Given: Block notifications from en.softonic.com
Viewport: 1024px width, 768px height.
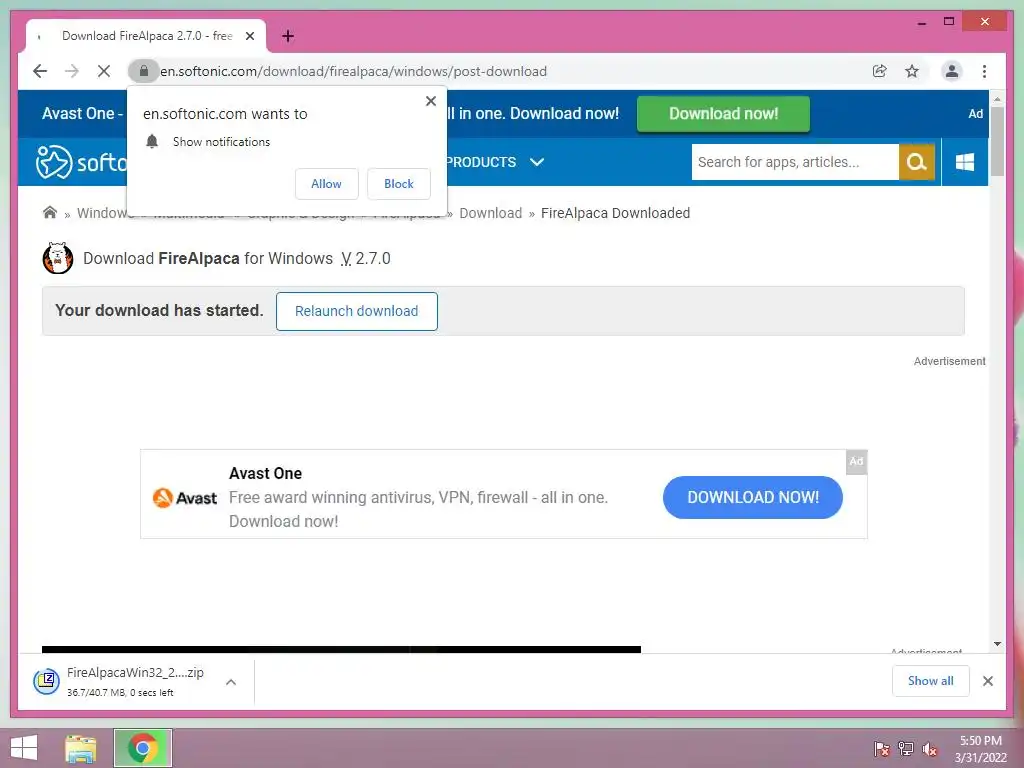Looking at the screenshot, I should pyautogui.click(x=398, y=184).
